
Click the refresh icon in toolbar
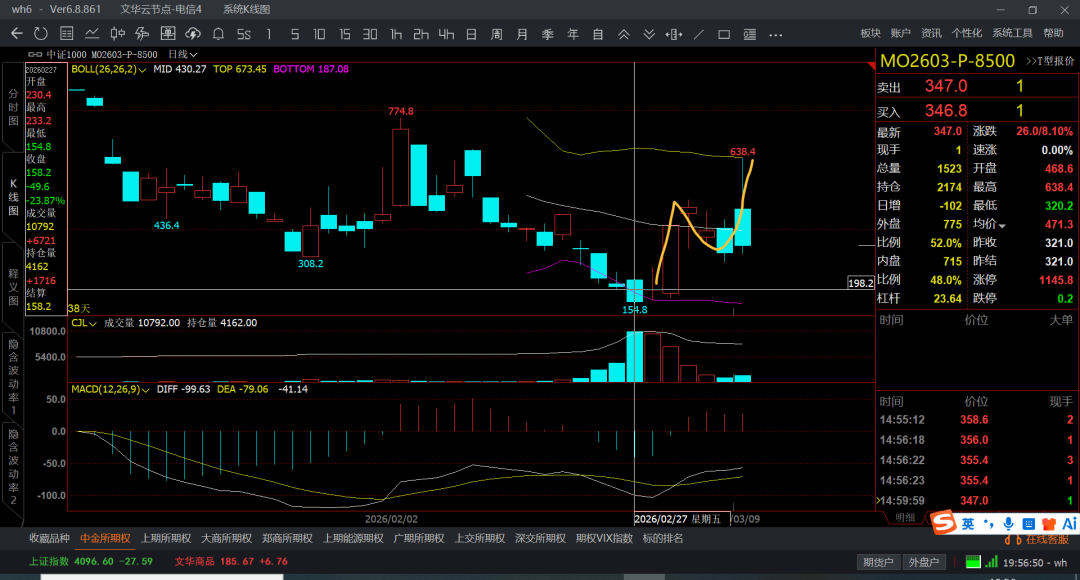(41, 33)
